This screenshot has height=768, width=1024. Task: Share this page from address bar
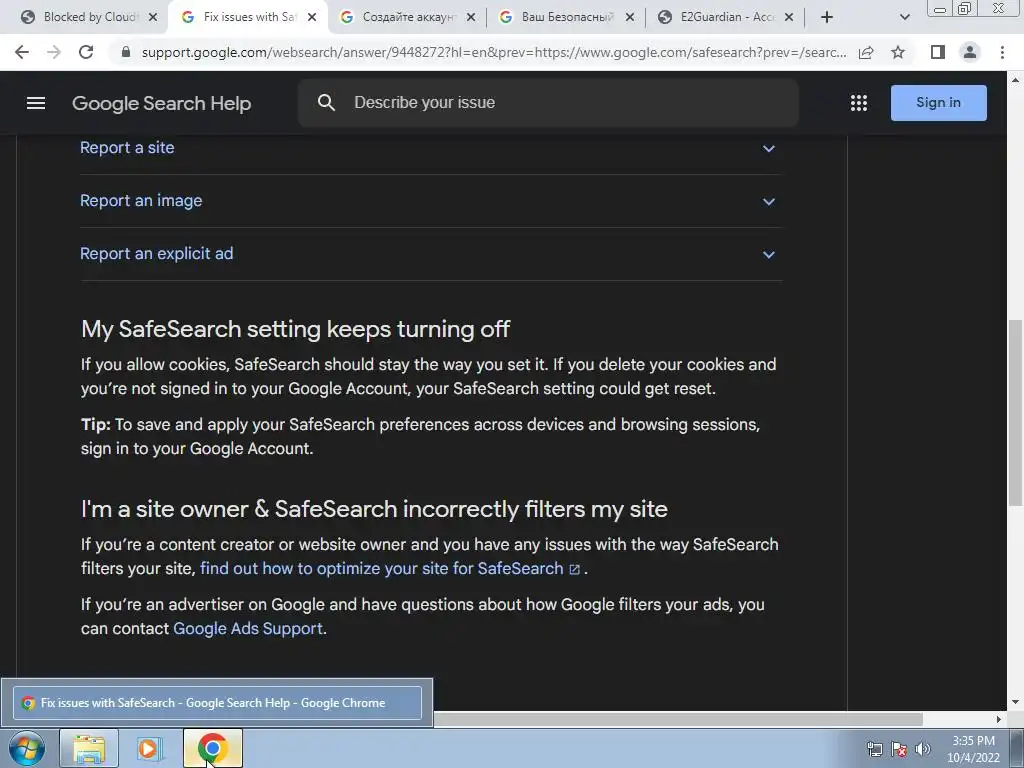(x=866, y=52)
